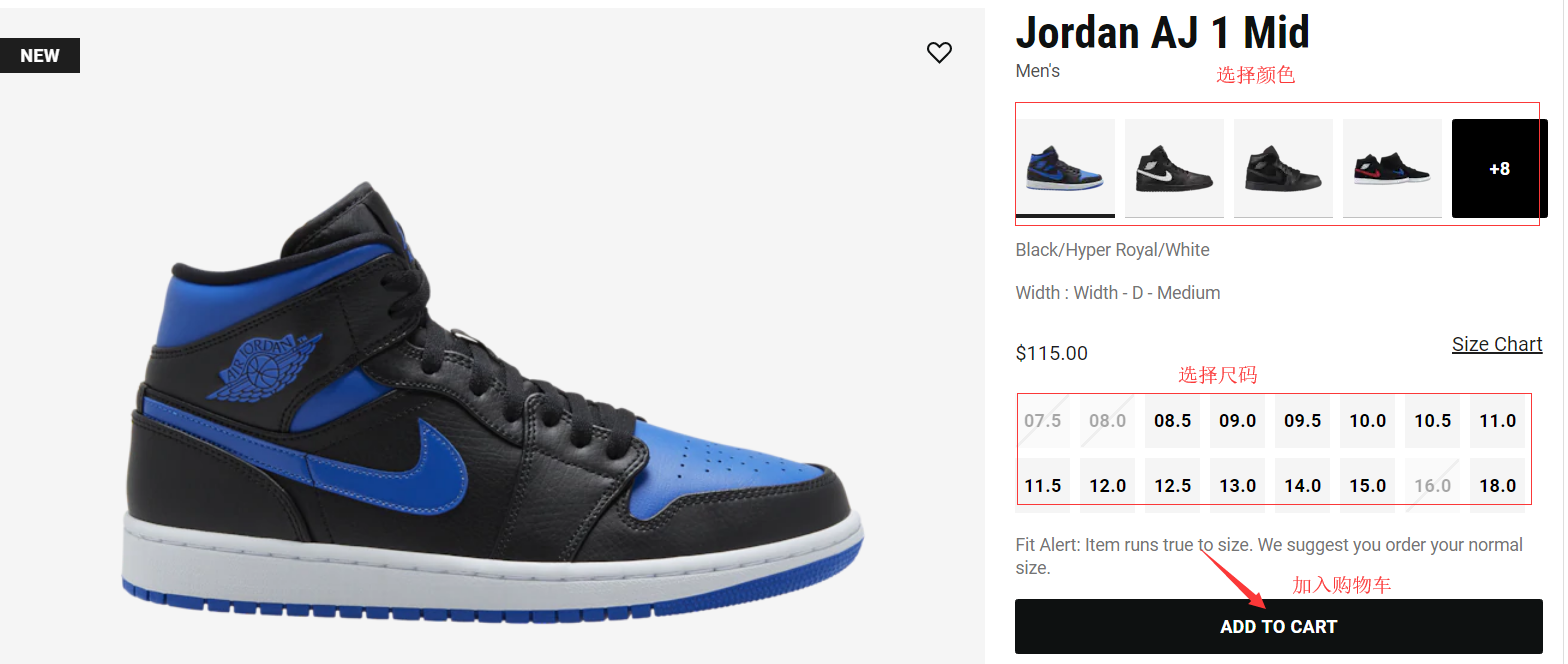Click the NEW badge label
1568x664 pixels.
pos(40,56)
